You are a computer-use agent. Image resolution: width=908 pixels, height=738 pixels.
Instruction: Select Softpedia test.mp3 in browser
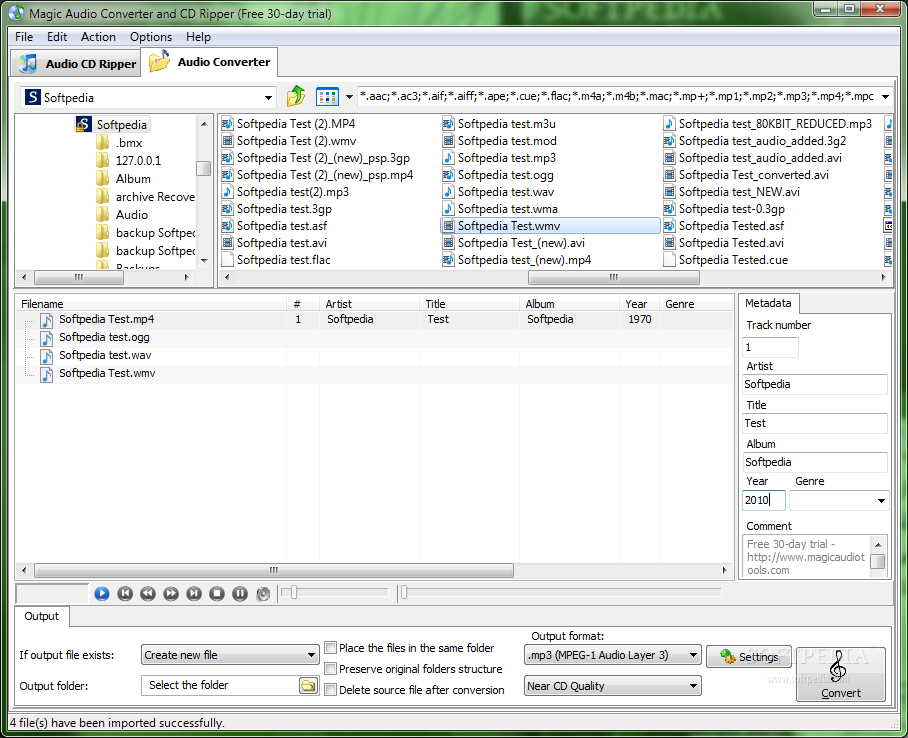[499, 158]
